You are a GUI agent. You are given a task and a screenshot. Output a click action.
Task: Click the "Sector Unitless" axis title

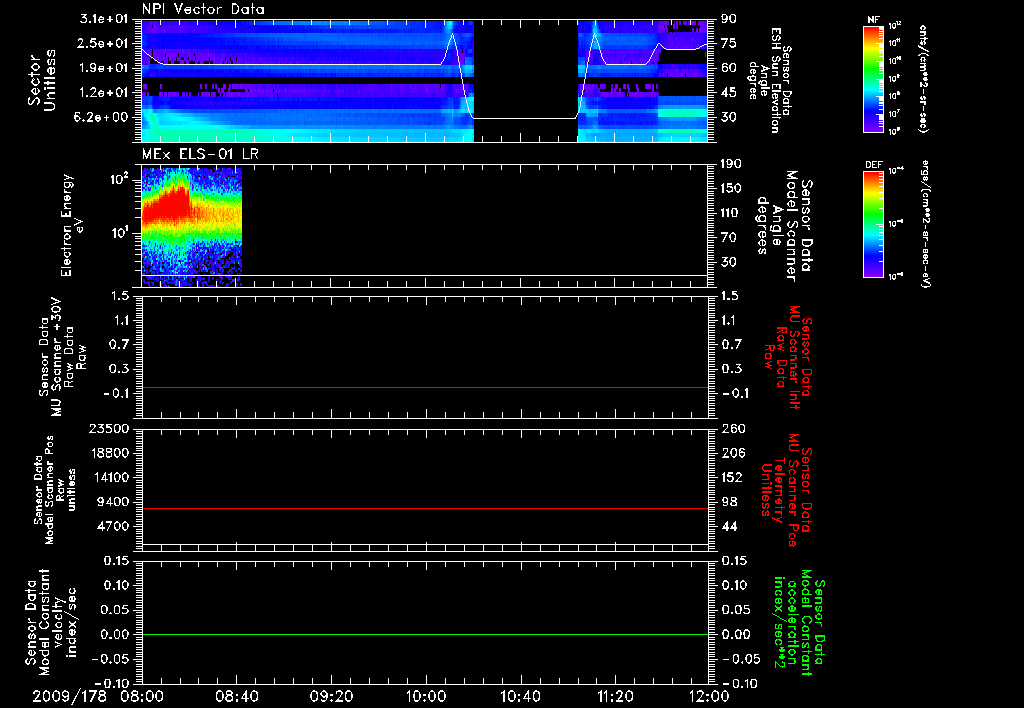click(42, 80)
